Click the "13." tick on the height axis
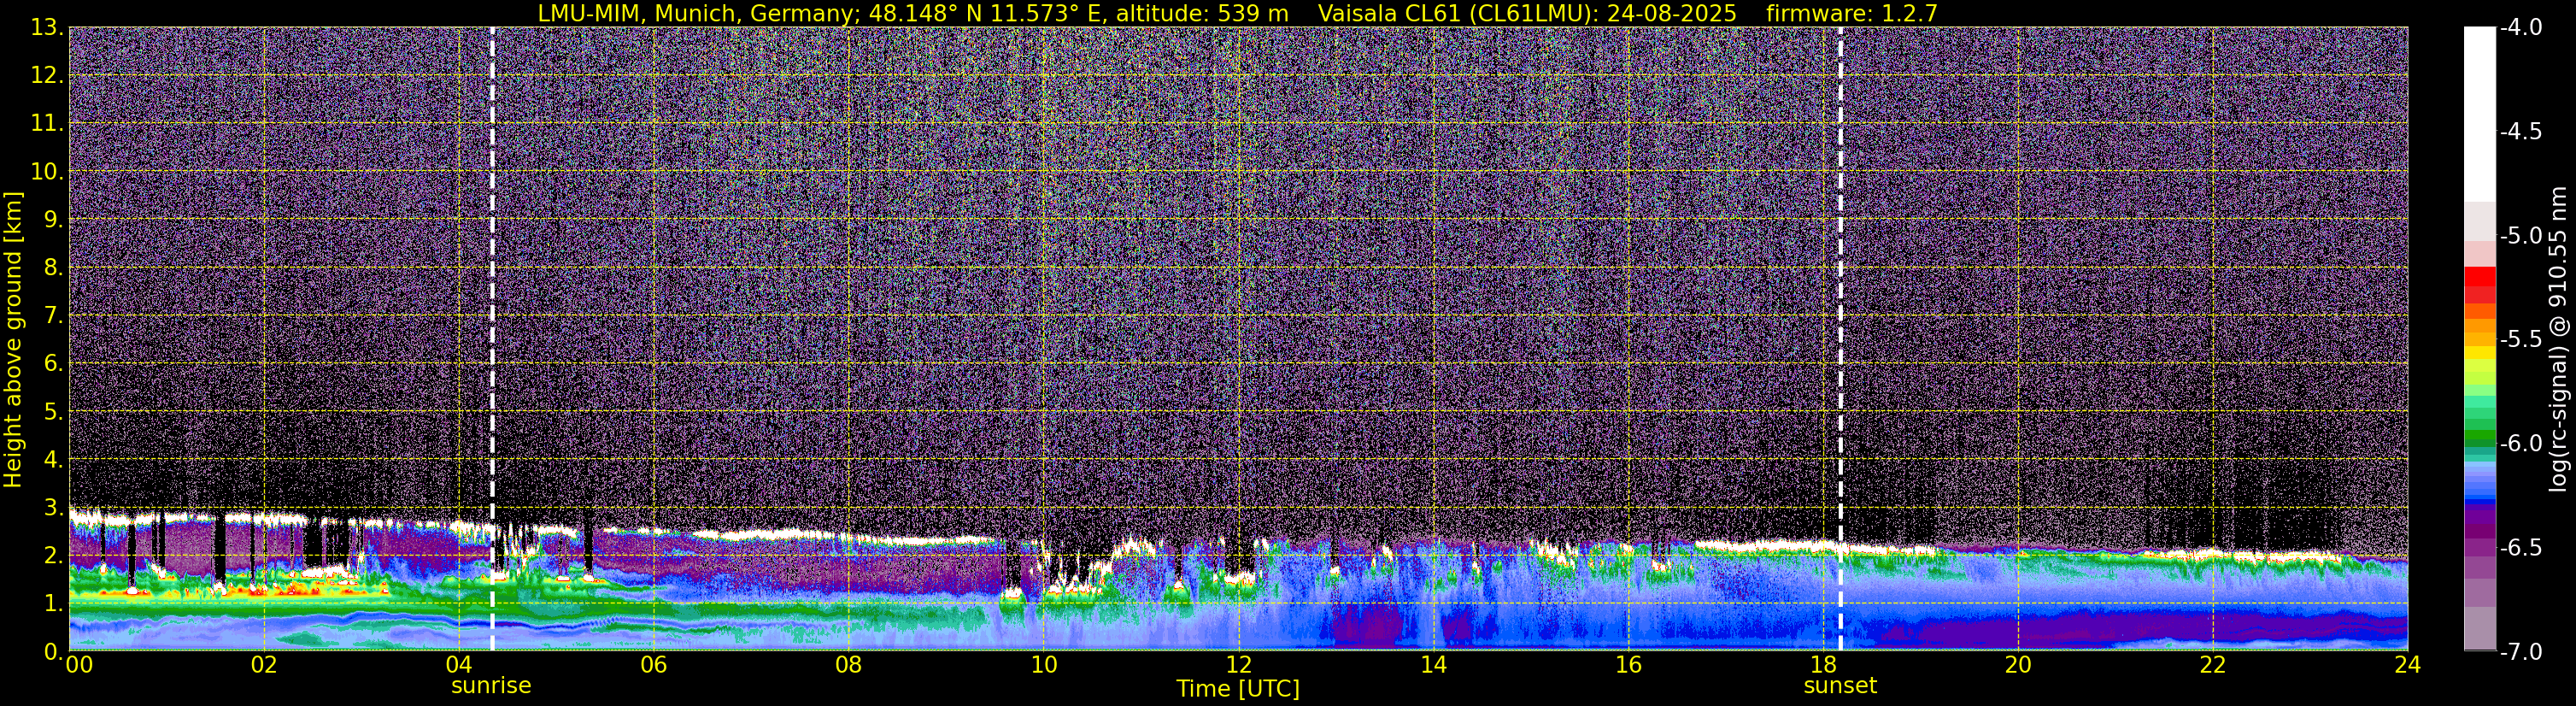The width and height of the screenshot is (2576, 706). point(46,28)
